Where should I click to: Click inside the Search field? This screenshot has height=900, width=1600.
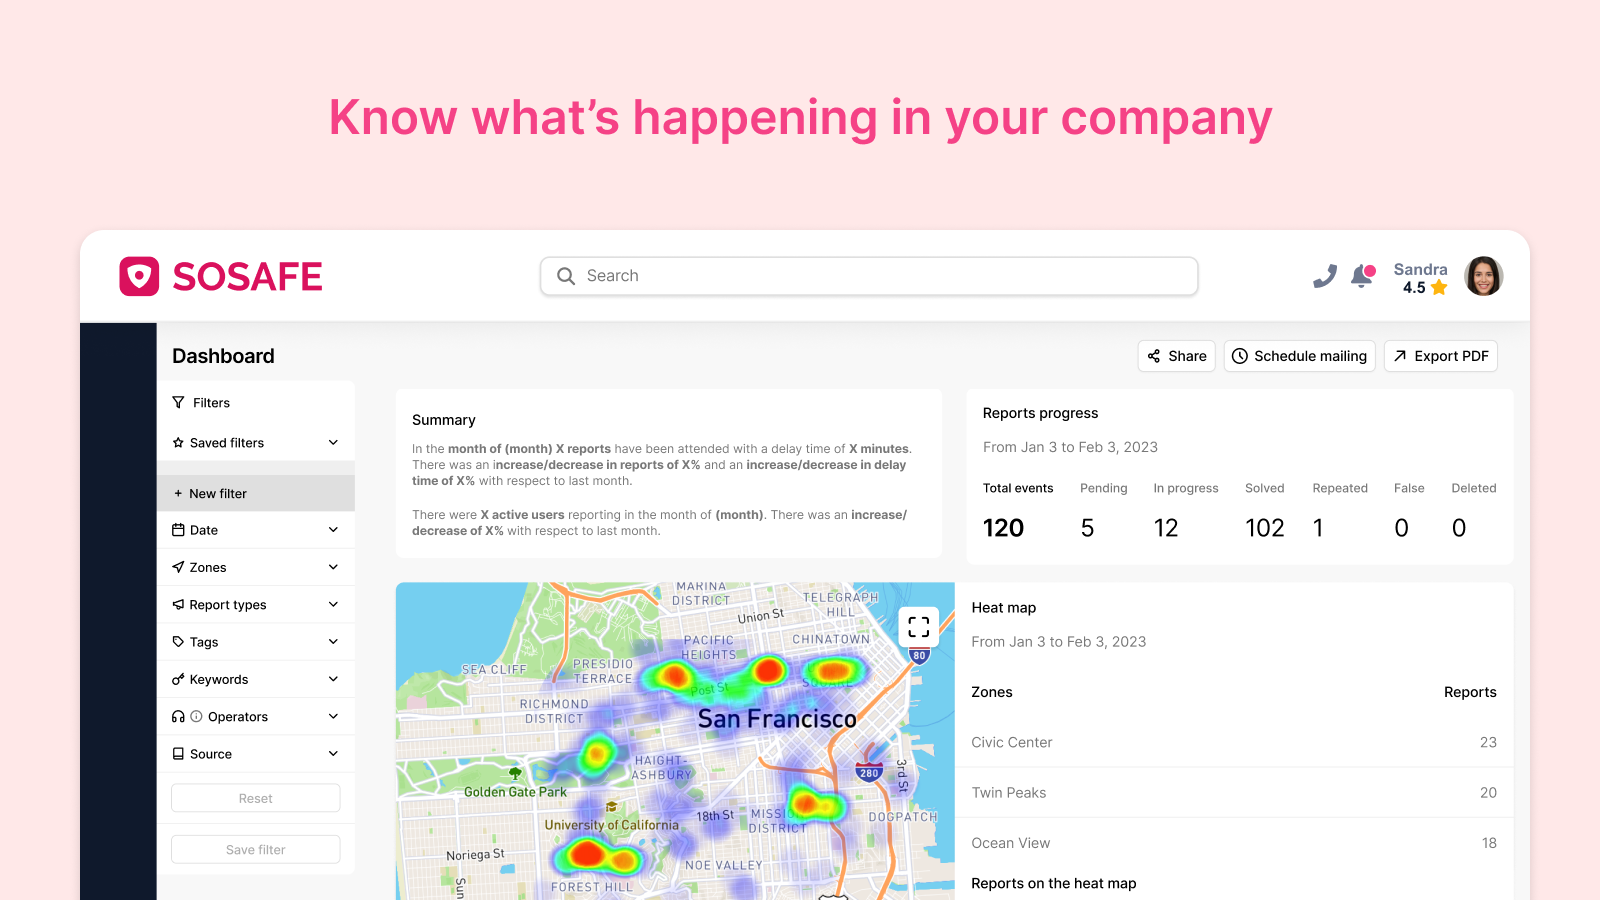(868, 276)
